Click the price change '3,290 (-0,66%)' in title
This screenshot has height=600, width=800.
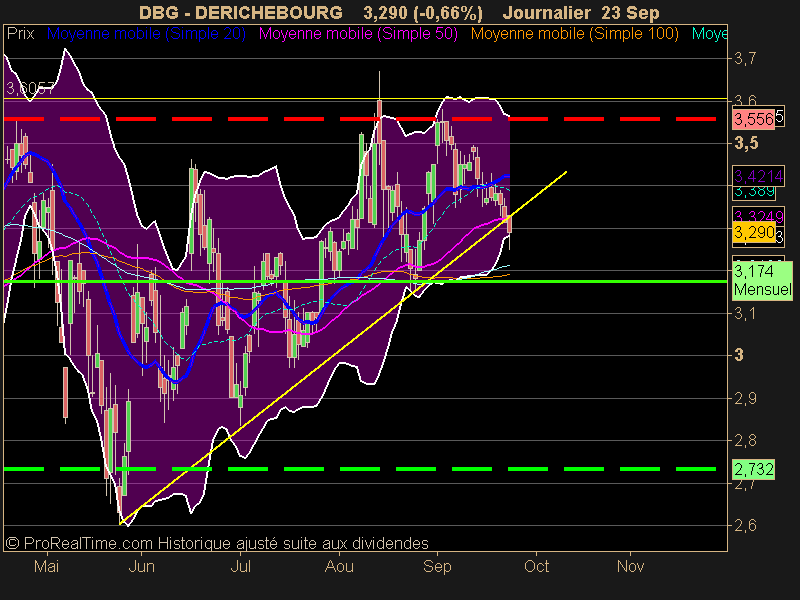(423, 13)
